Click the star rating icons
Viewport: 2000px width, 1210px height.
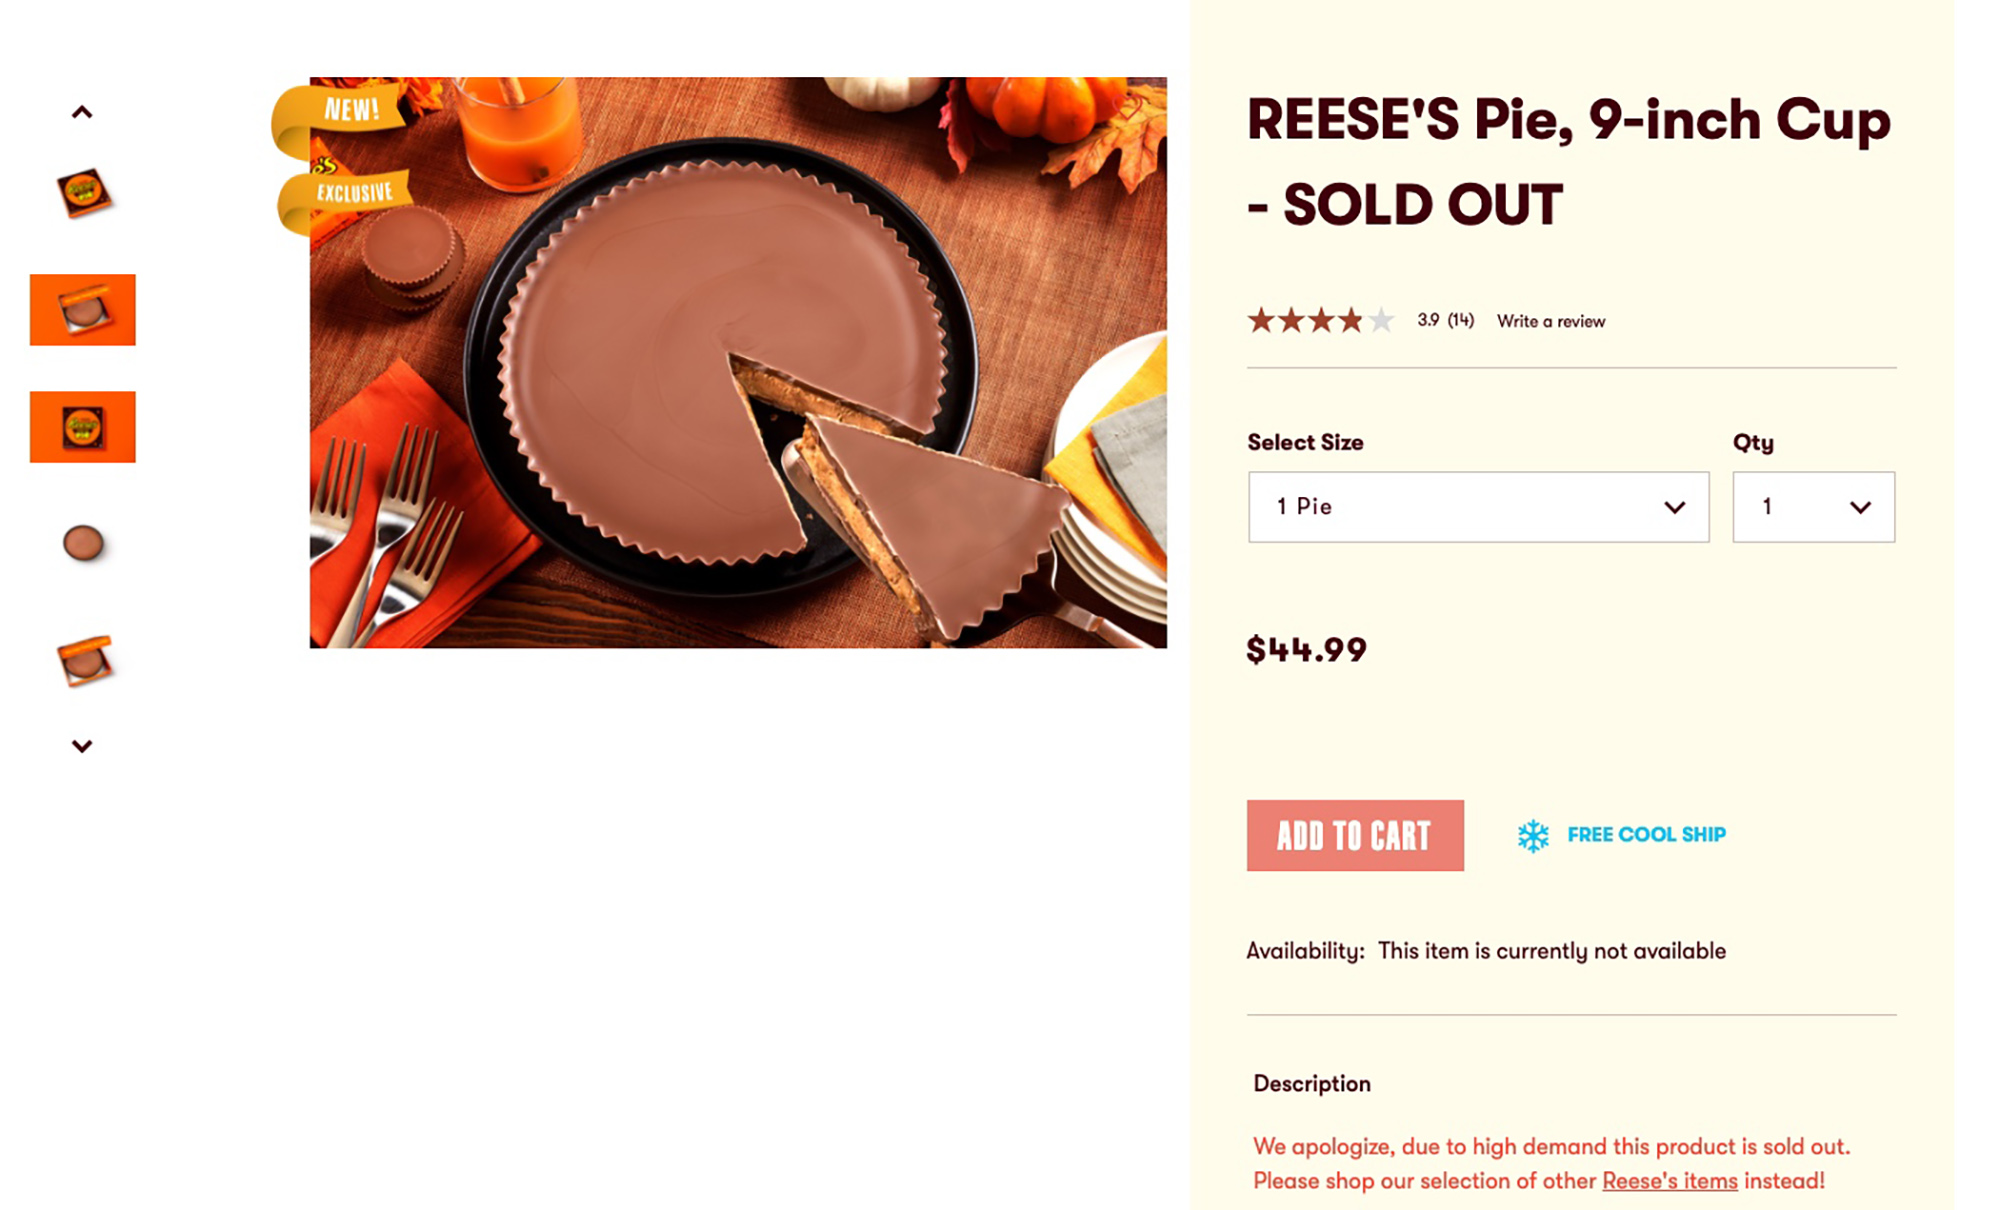coord(1320,321)
